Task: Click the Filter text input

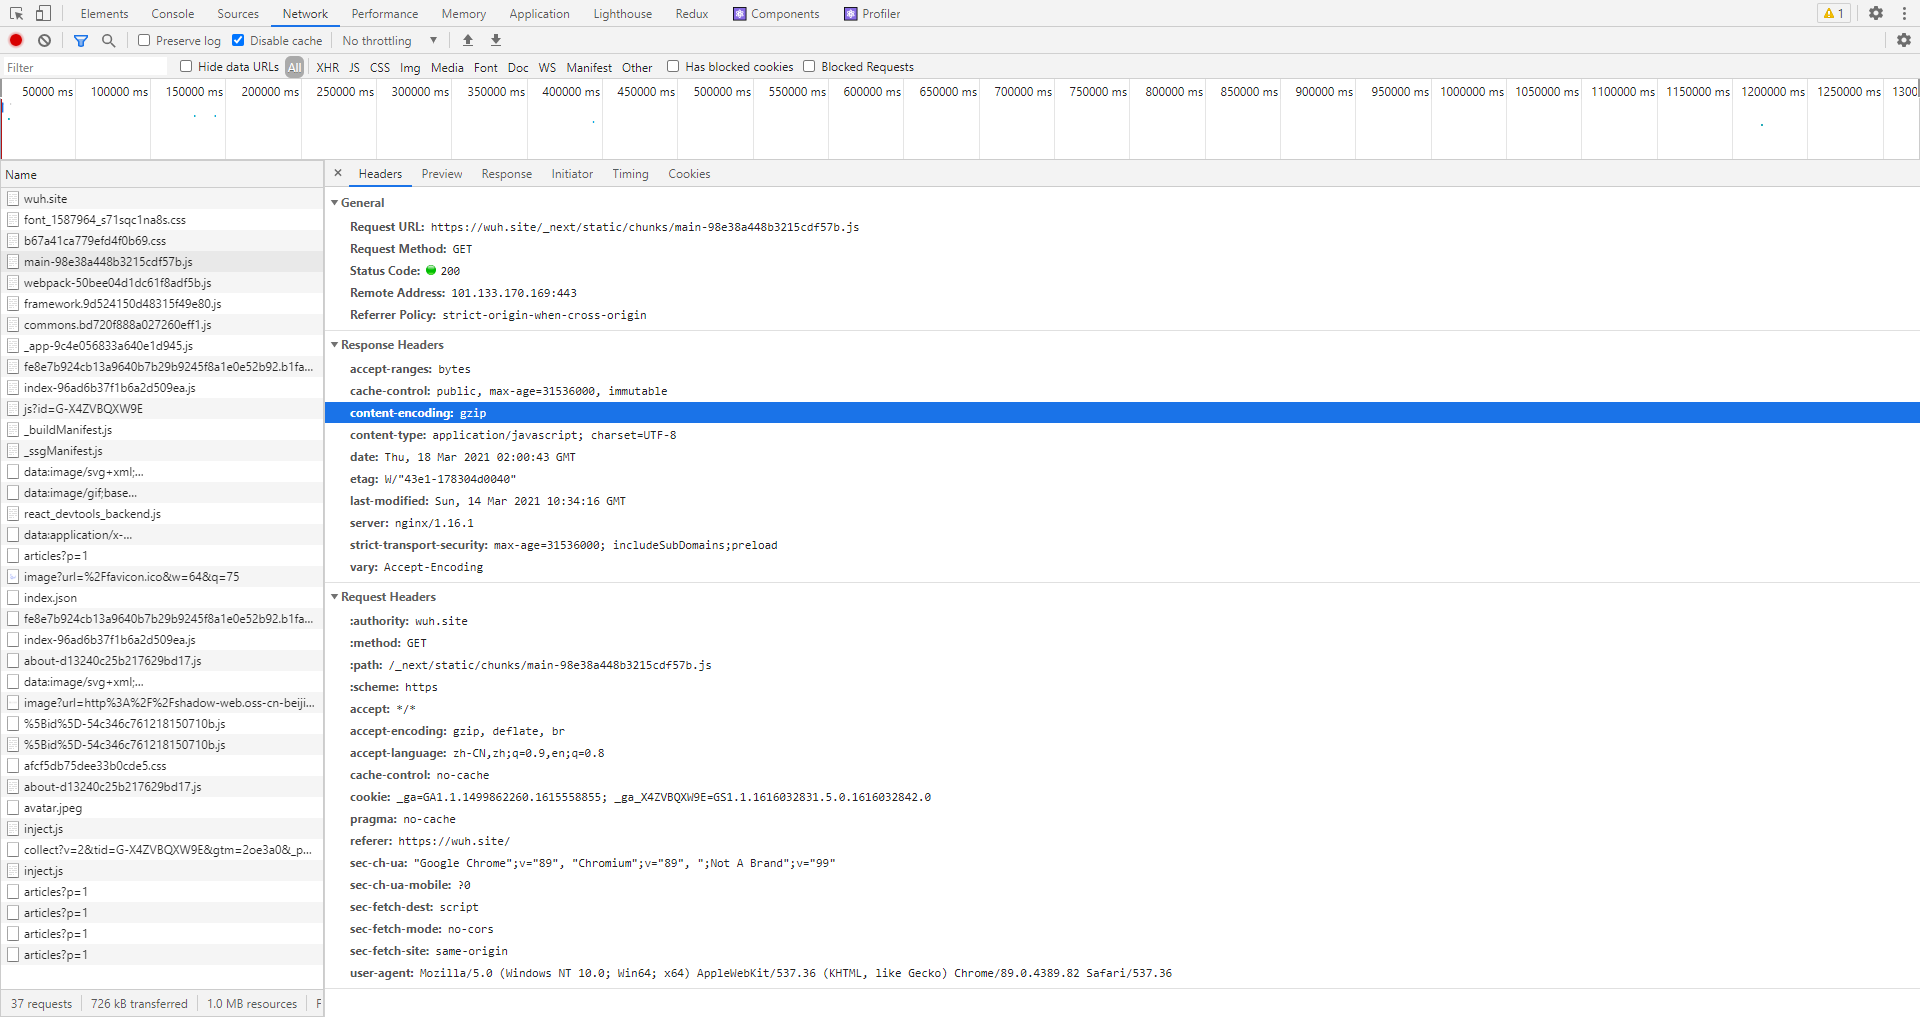Action: click(x=86, y=67)
